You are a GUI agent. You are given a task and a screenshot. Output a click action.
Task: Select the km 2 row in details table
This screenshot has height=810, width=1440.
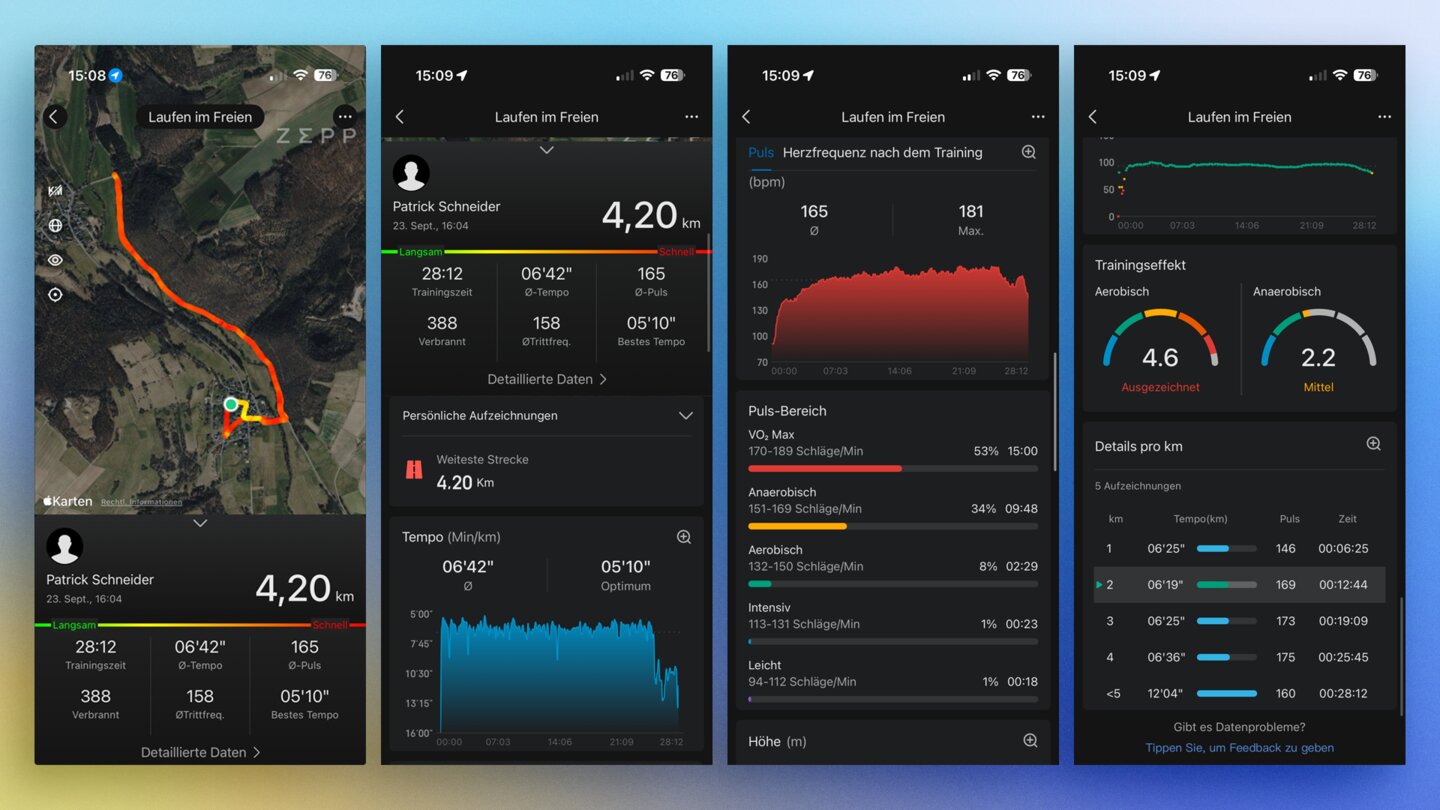coord(1239,585)
